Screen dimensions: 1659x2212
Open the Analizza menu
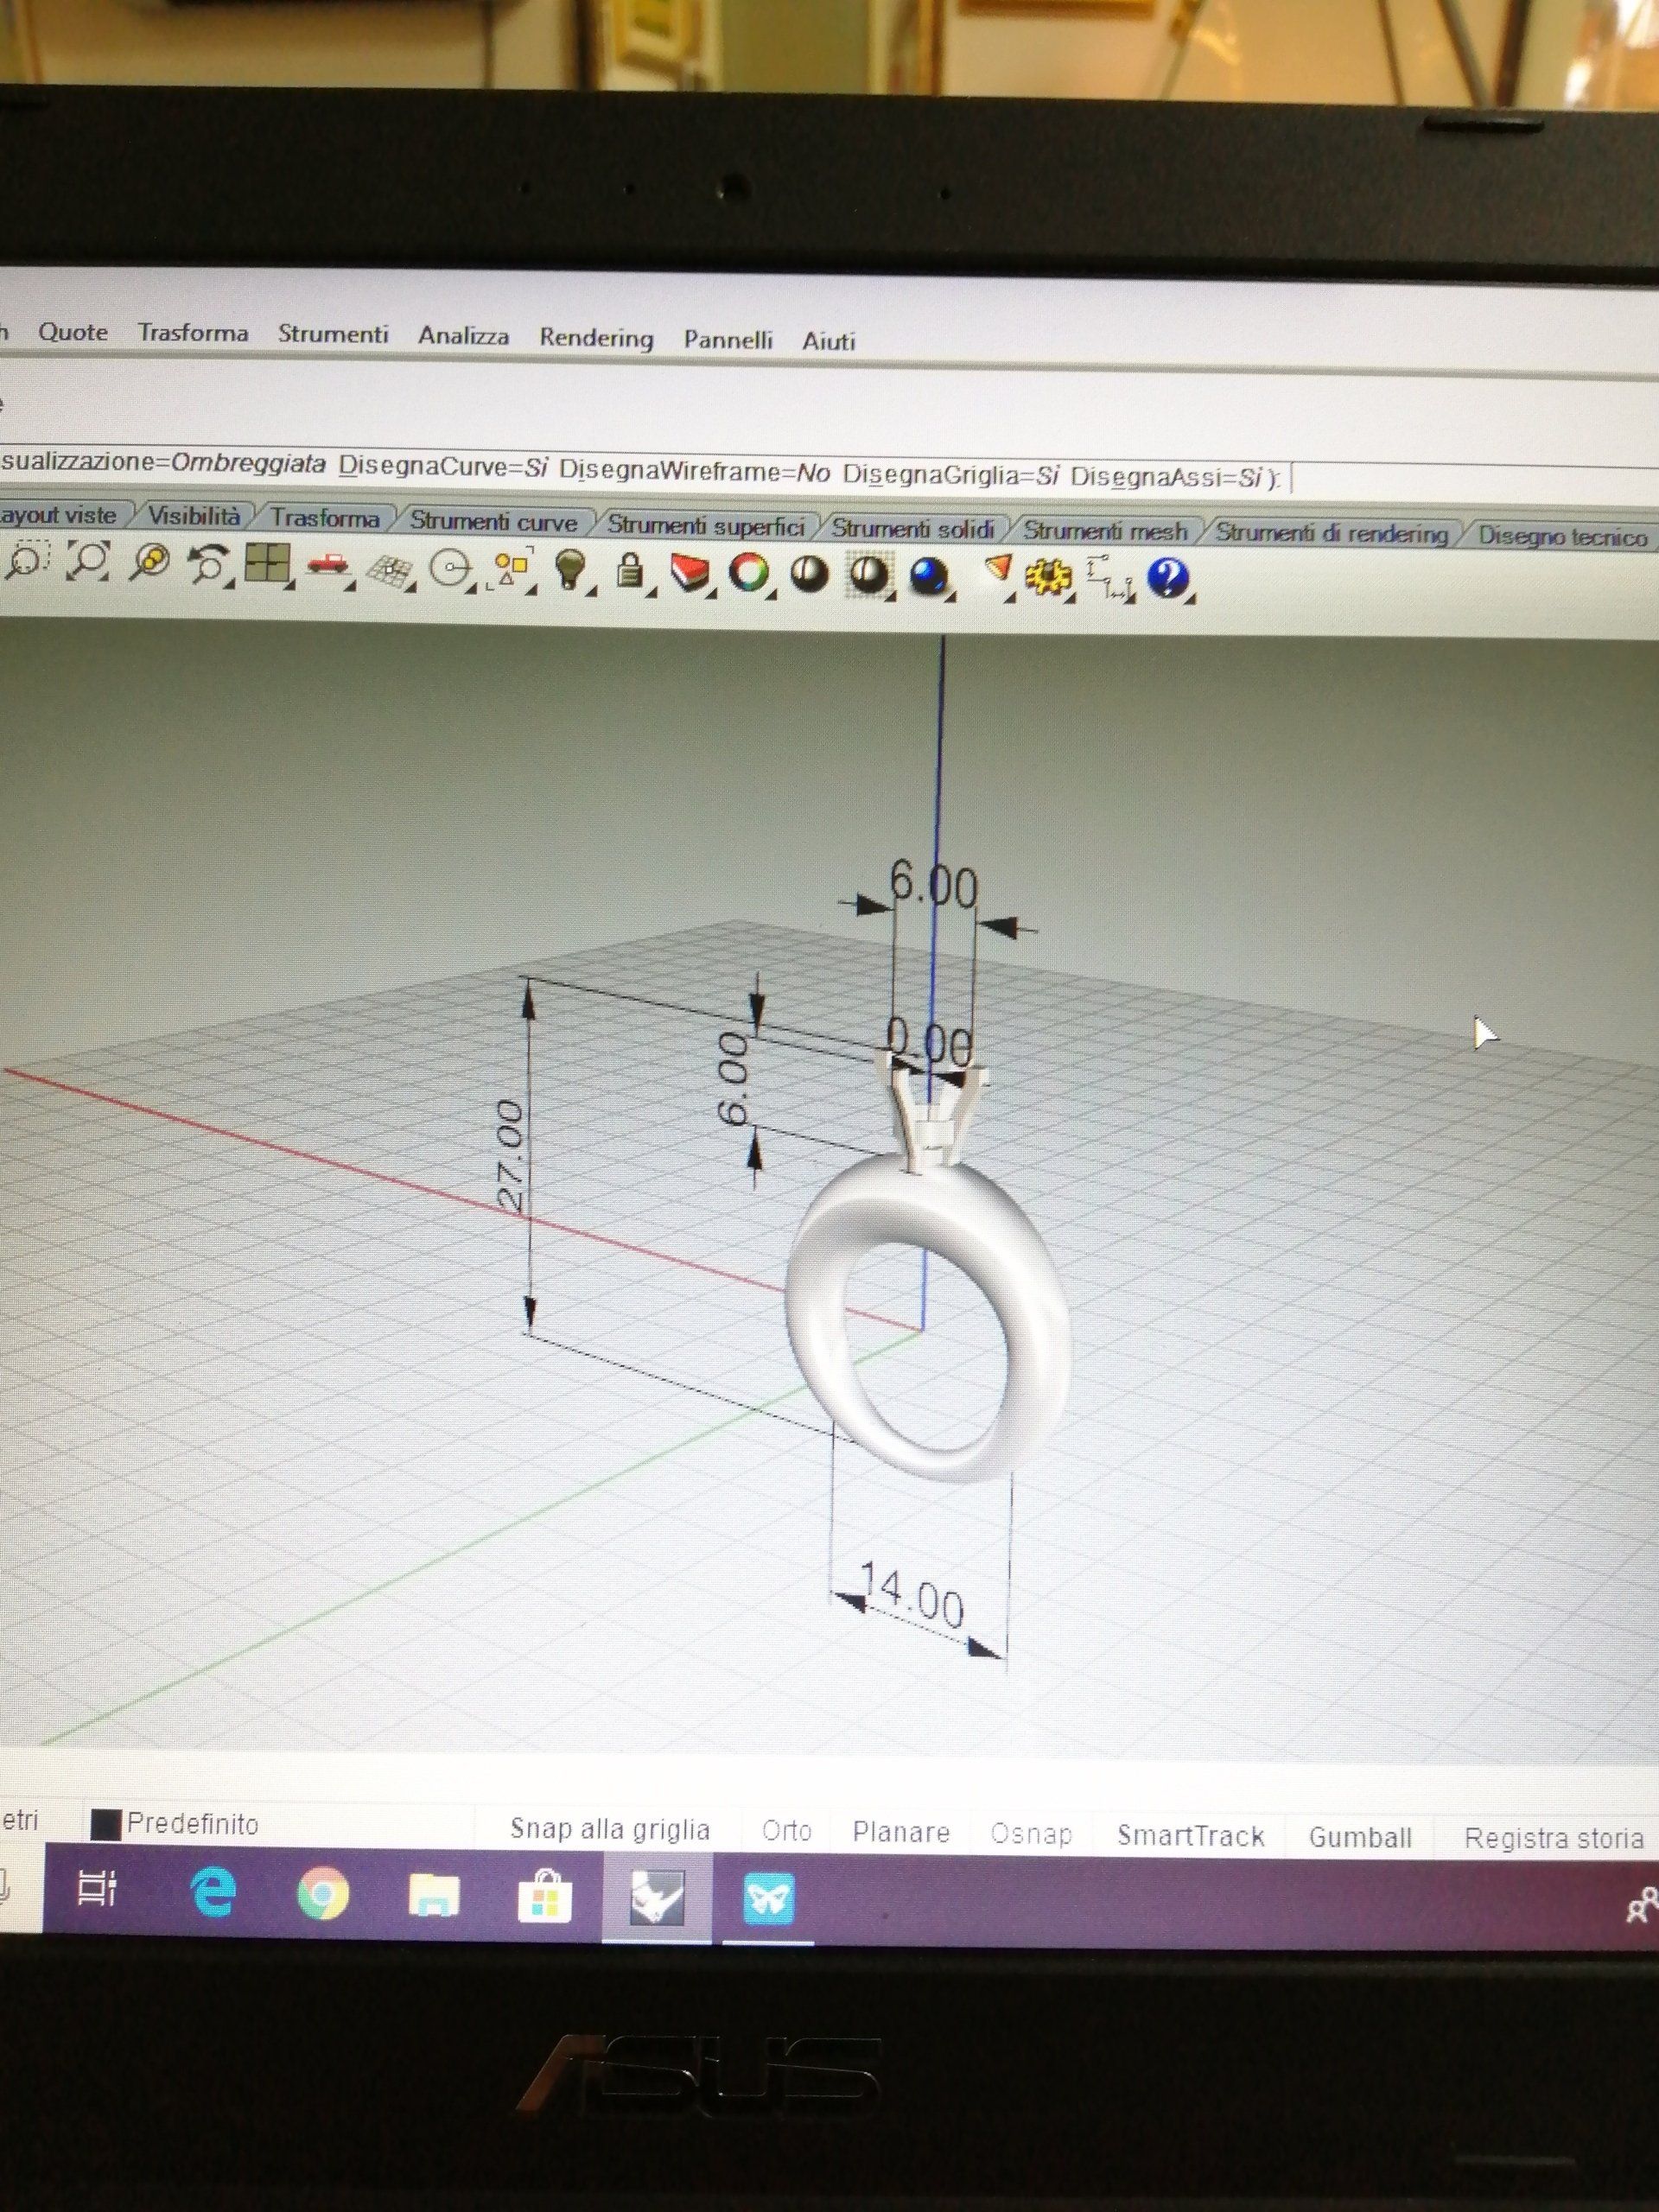coord(463,336)
